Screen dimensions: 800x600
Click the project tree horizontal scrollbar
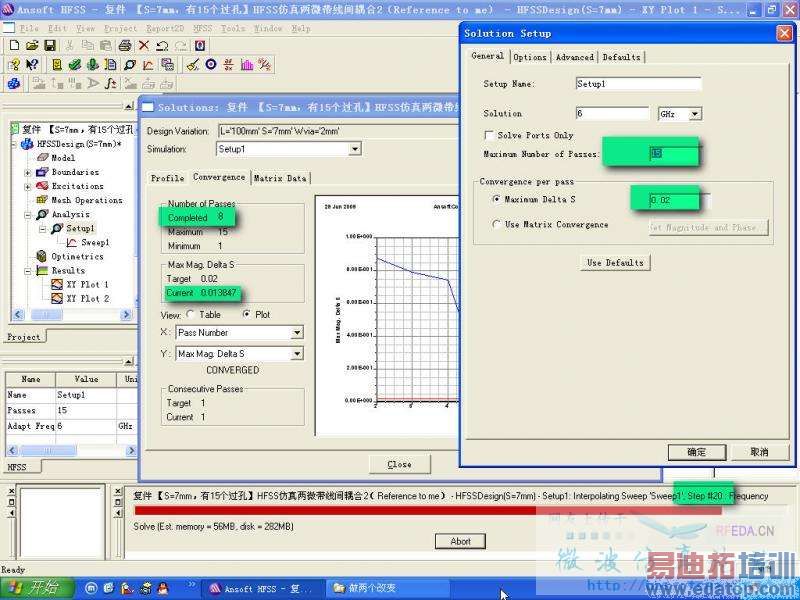(71, 315)
